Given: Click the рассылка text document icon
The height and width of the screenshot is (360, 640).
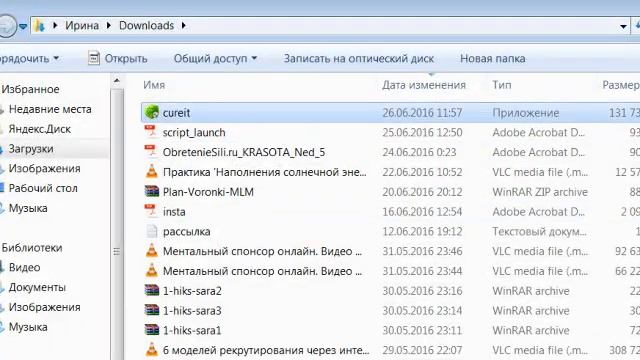Looking at the screenshot, I should 151,231.
